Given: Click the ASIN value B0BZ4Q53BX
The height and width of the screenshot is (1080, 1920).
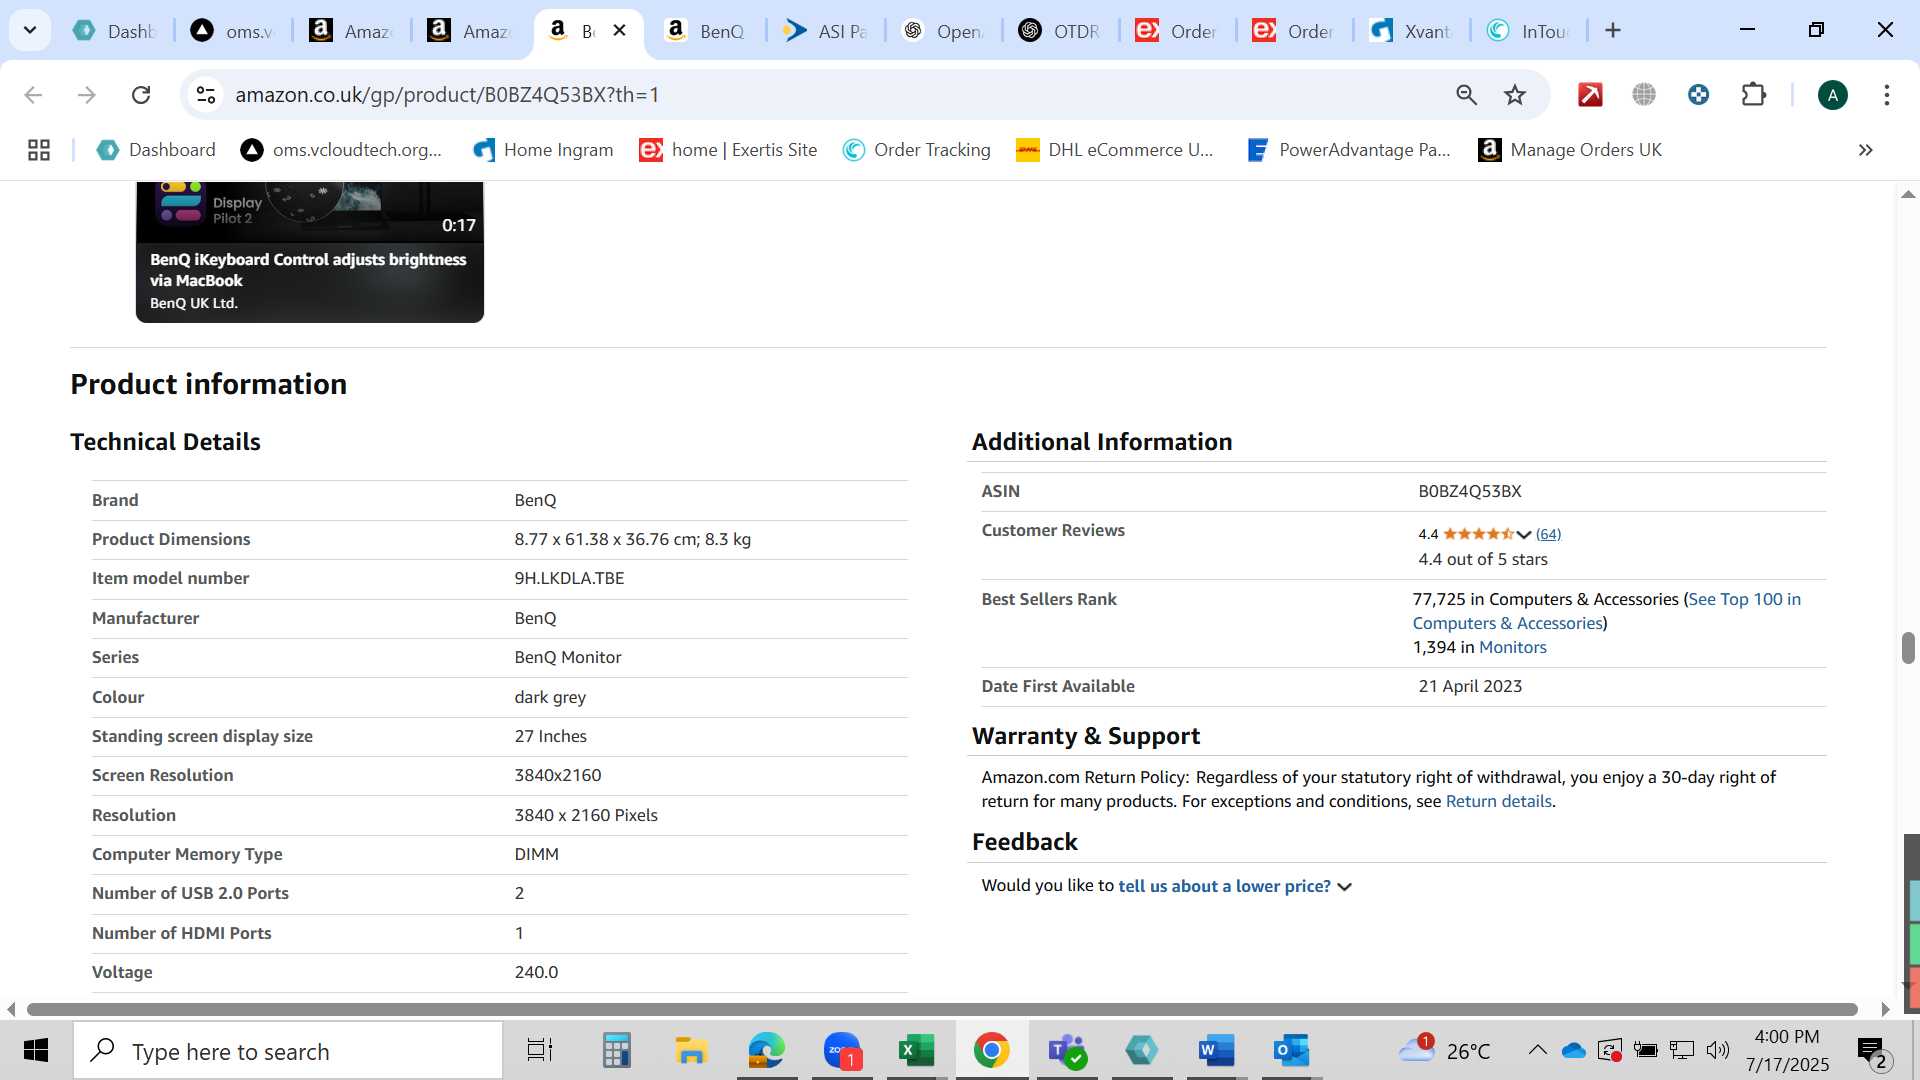Looking at the screenshot, I should 1469,491.
